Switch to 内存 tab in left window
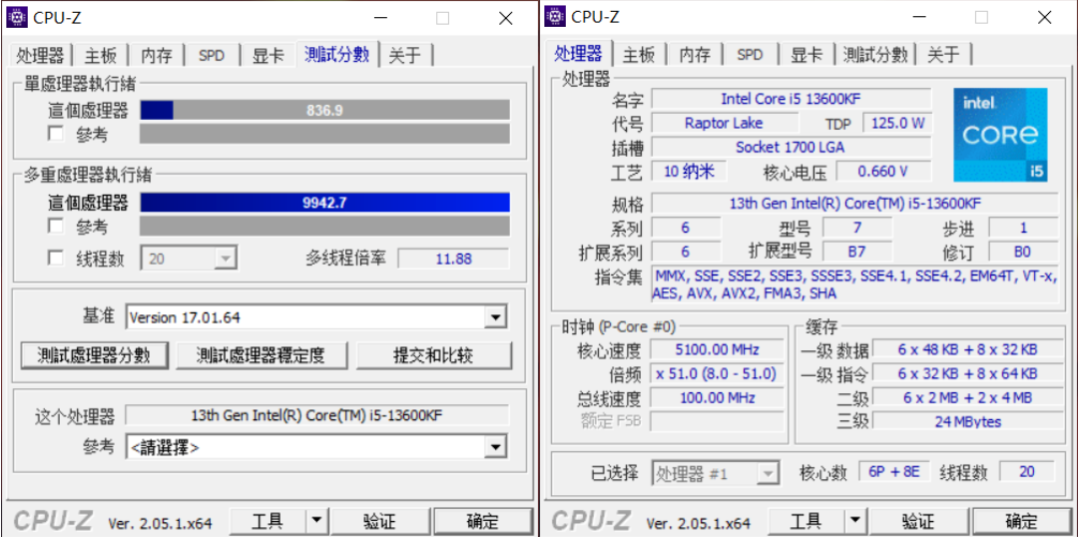The height and width of the screenshot is (538, 1080). [x=156, y=55]
